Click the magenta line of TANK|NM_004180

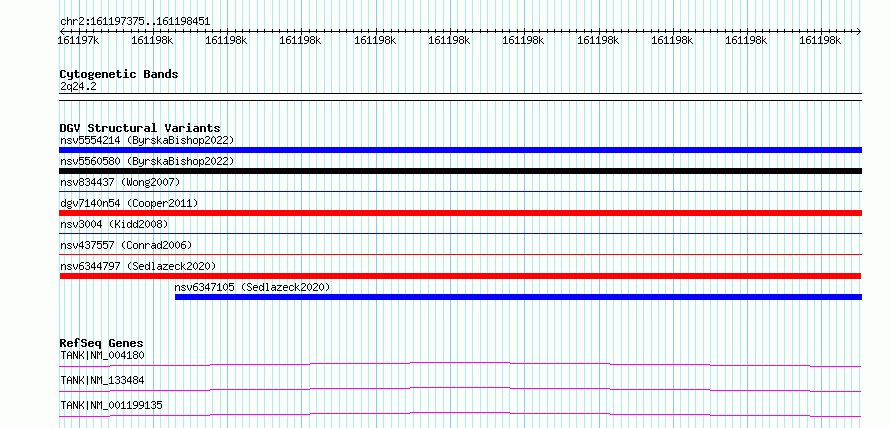coord(460,364)
